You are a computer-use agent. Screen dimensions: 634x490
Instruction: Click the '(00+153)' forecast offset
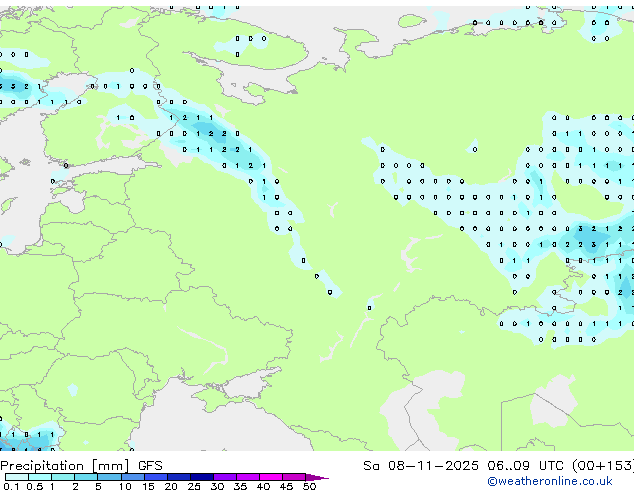tap(603, 466)
